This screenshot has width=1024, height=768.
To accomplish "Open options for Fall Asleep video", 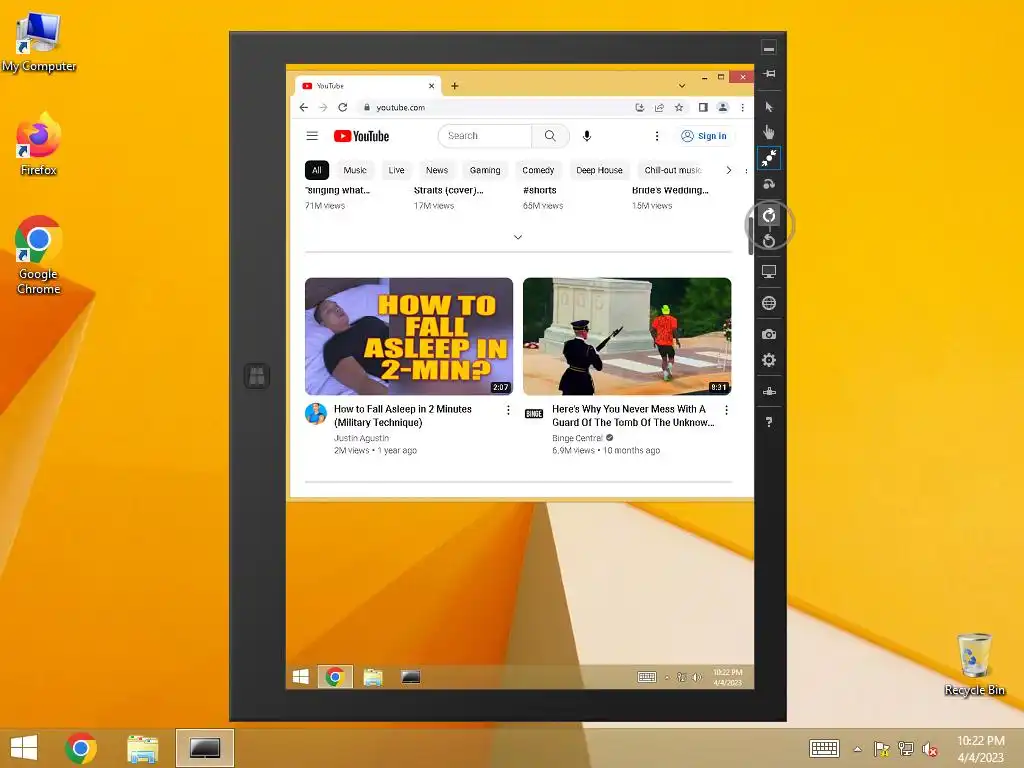I will 508,410.
